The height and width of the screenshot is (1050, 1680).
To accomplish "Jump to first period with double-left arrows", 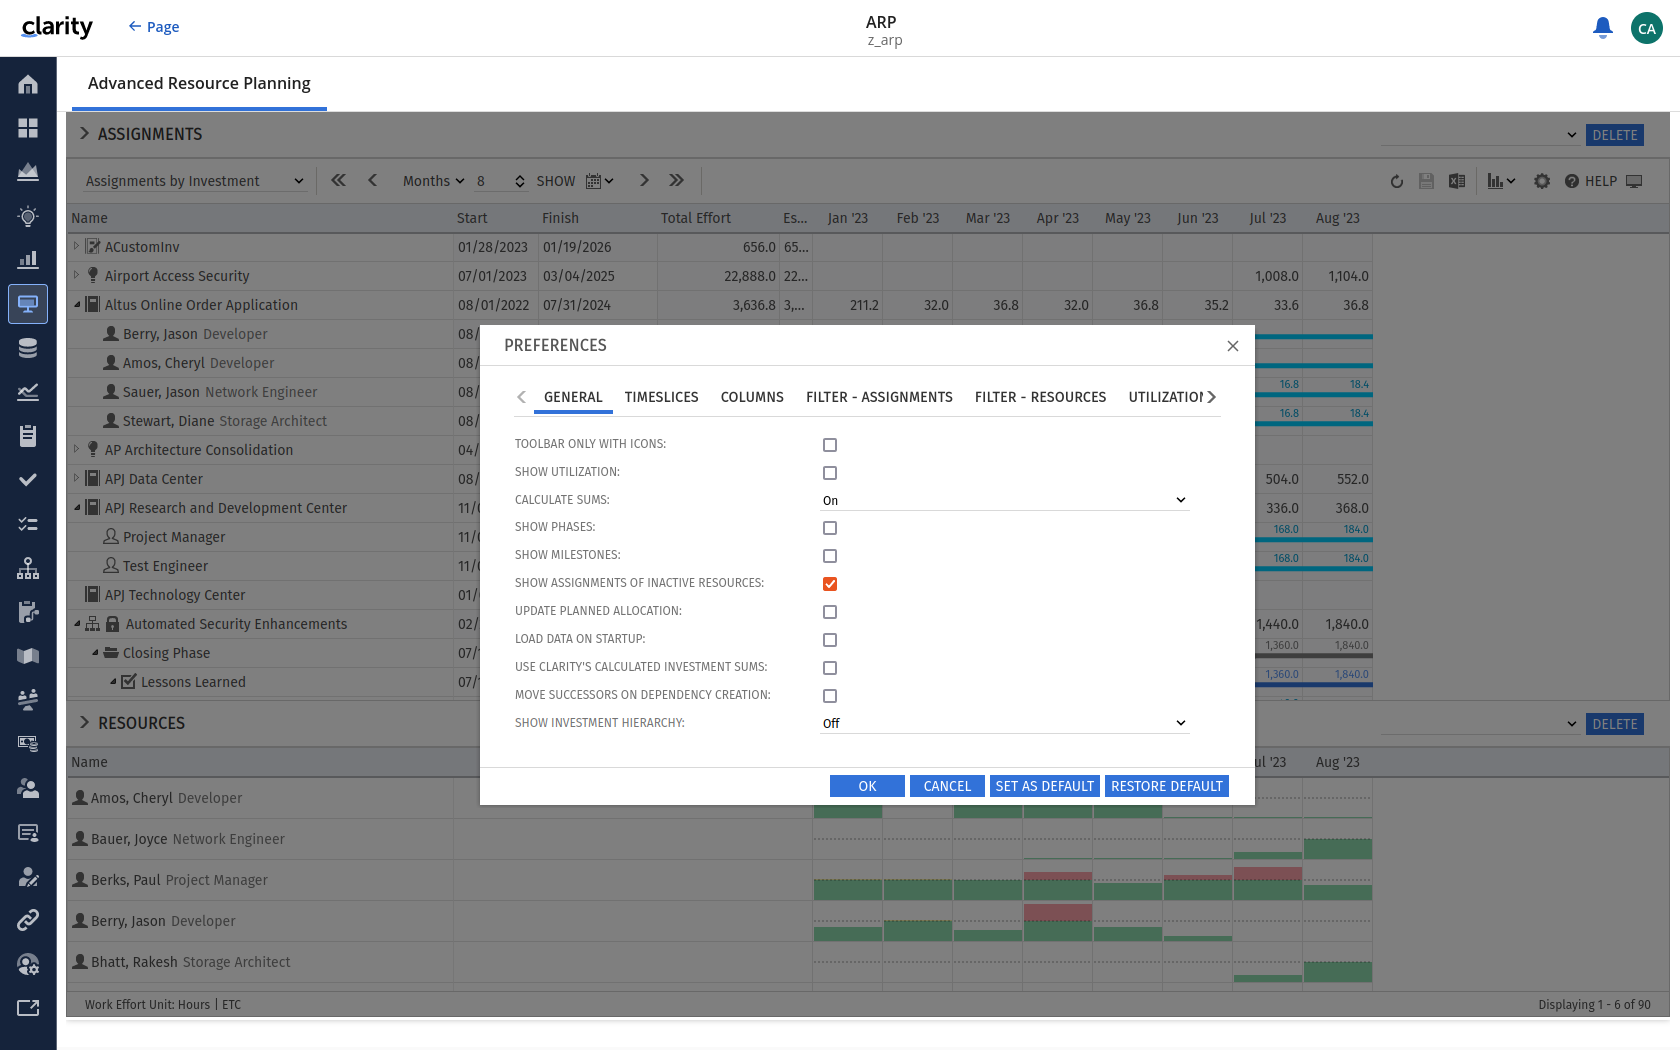I will click(339, 180).
